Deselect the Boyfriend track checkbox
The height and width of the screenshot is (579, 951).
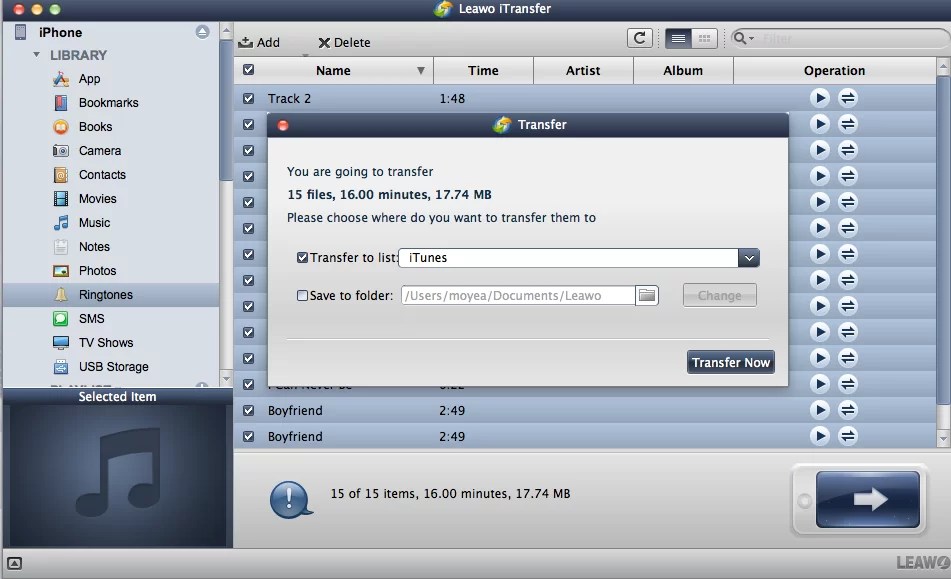248,410
